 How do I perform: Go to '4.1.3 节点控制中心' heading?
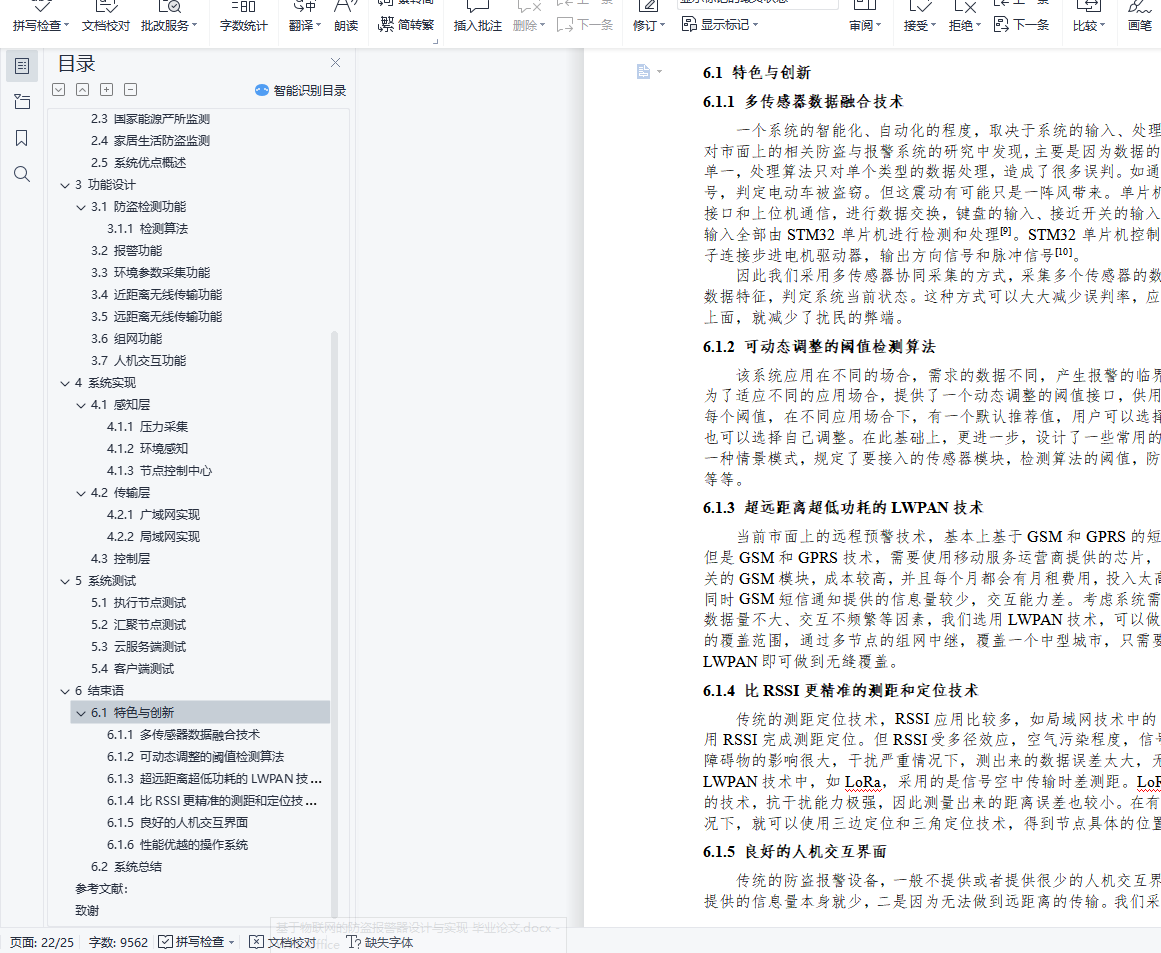tap(159, 470)
